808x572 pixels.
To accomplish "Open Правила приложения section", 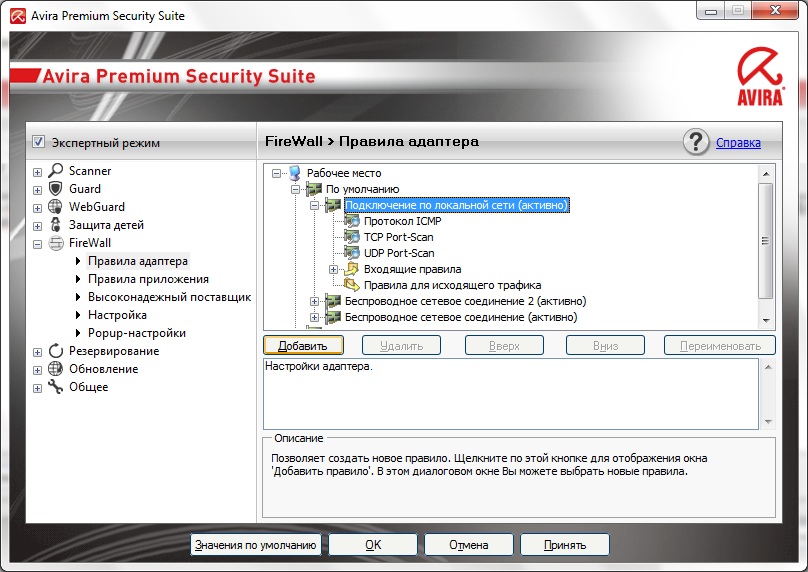I will [148, 279].
